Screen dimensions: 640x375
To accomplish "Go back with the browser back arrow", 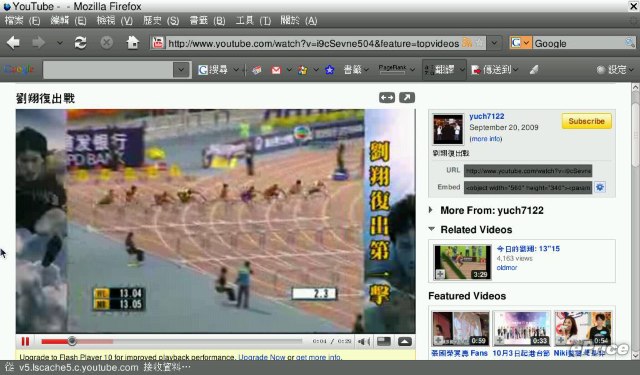I will click(13, 42).
